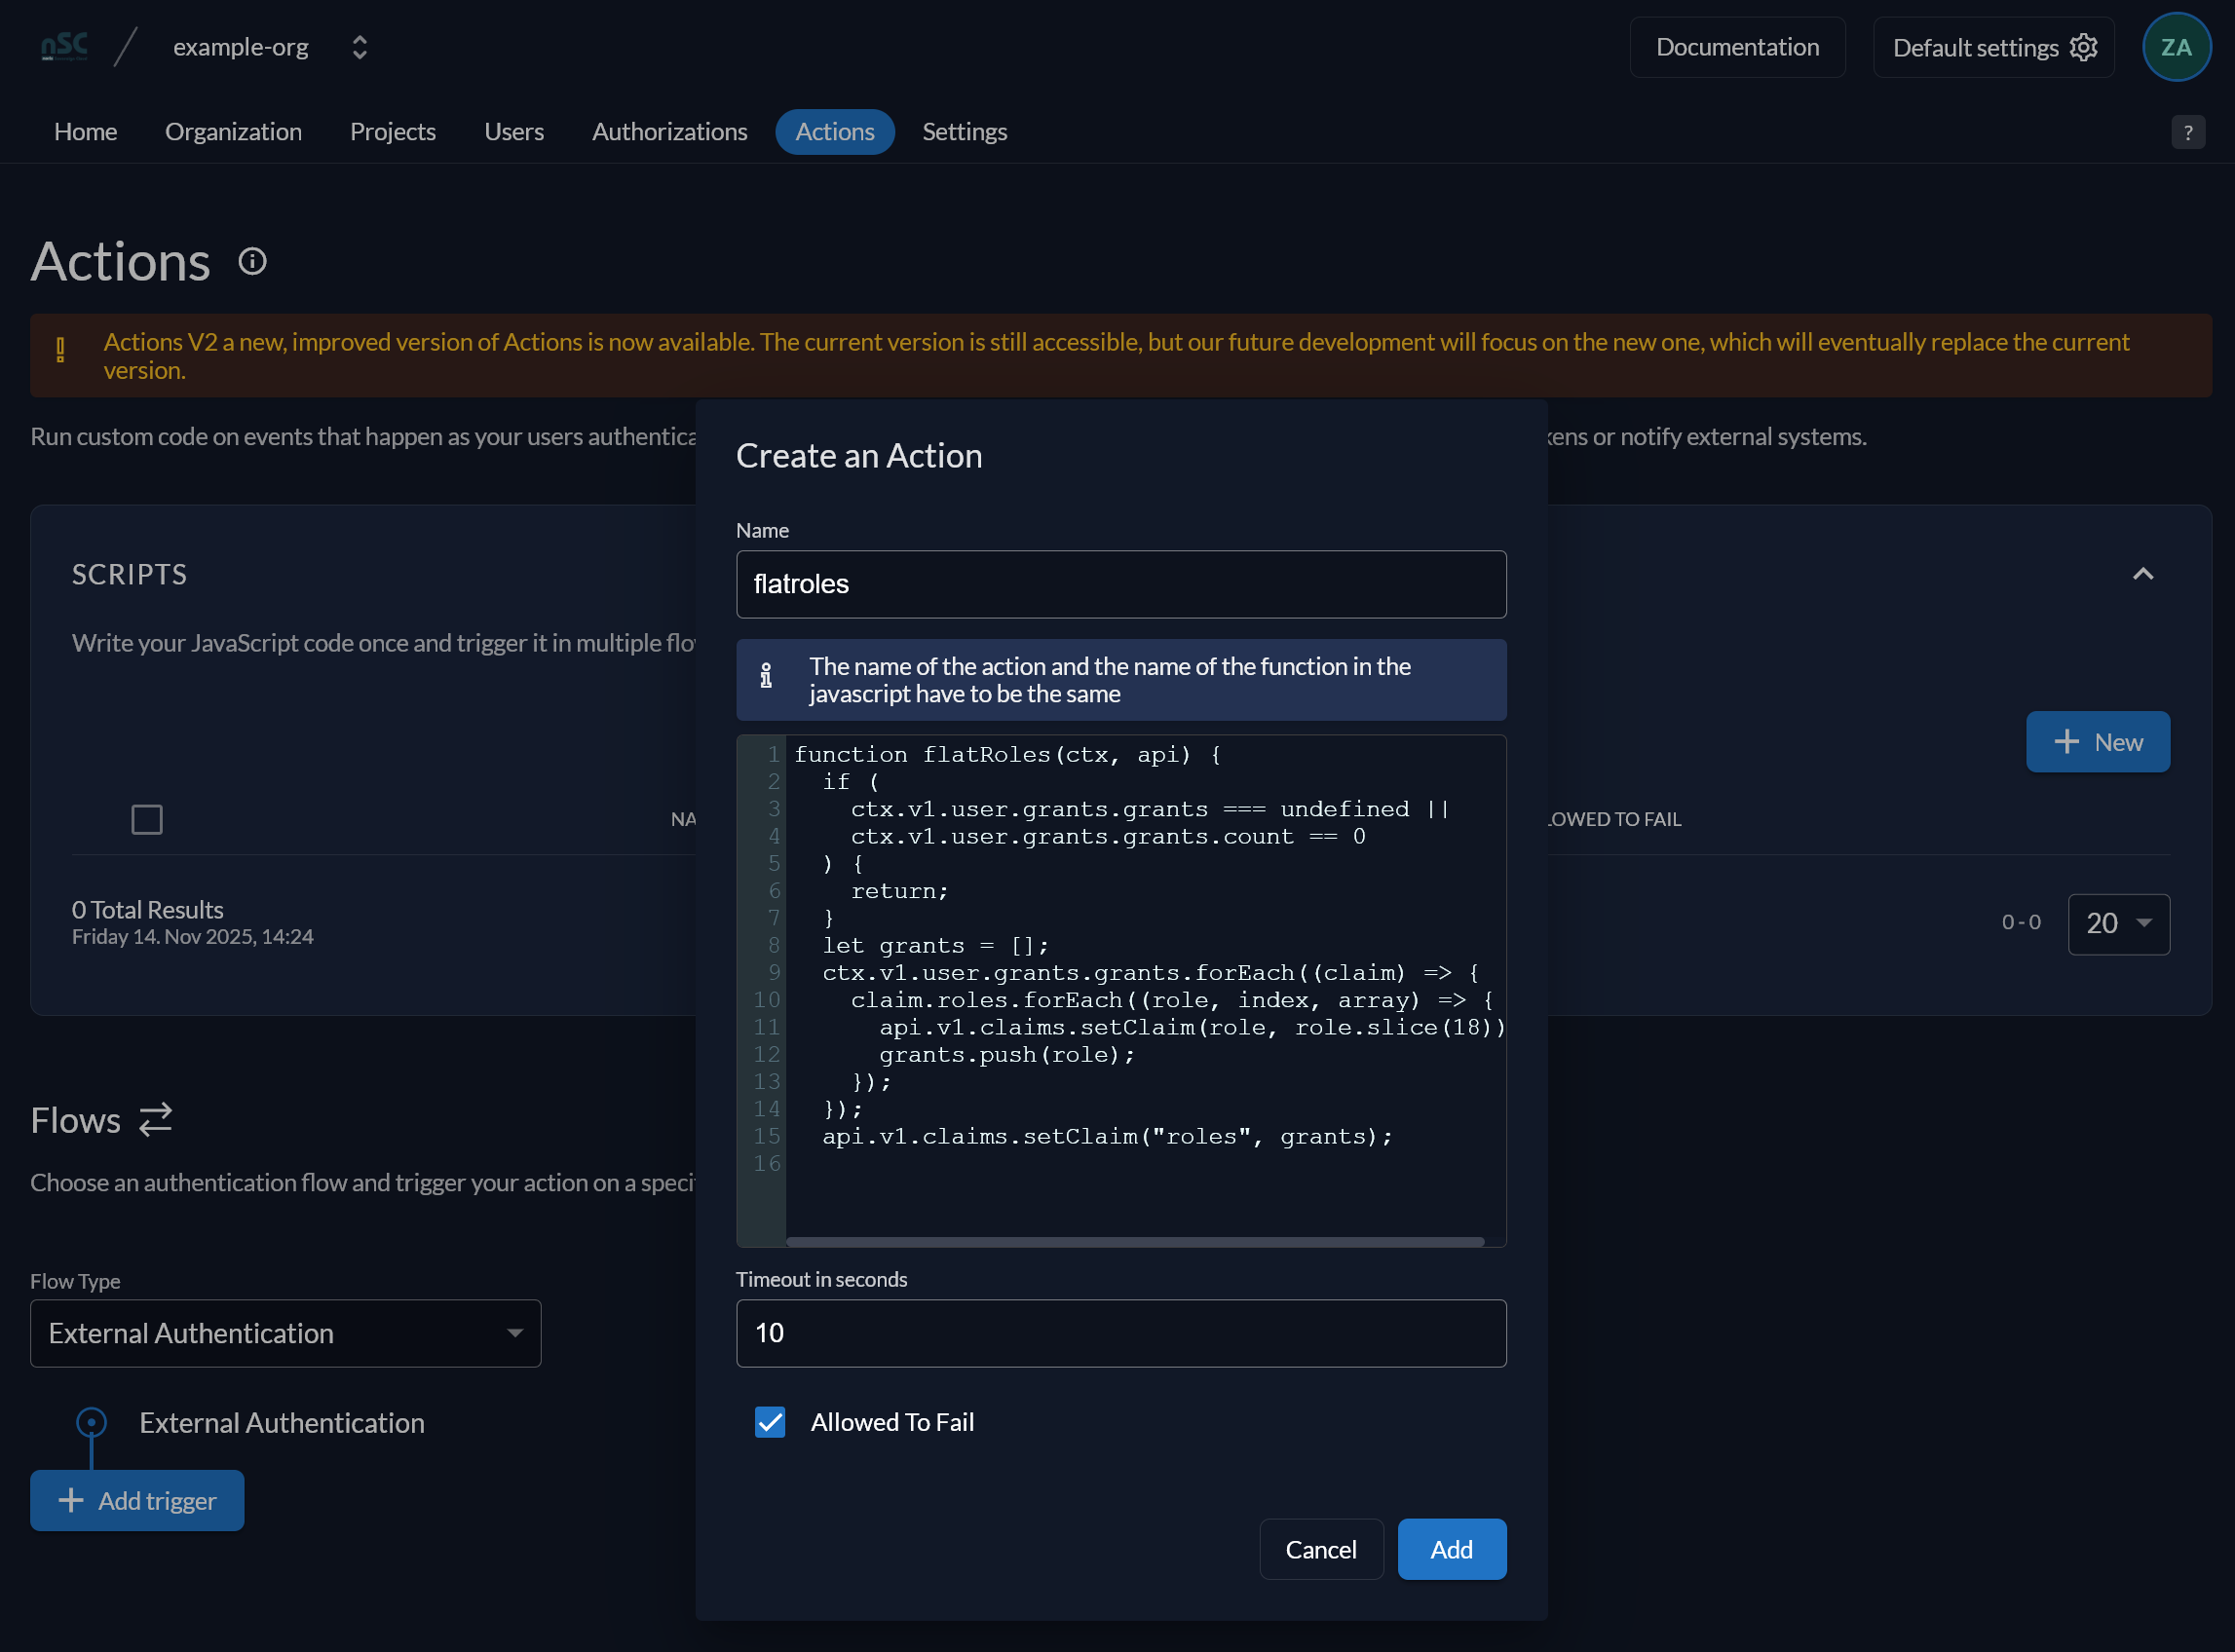
Task: Cancel the Create an Action dialog
Action: 1321,1549
